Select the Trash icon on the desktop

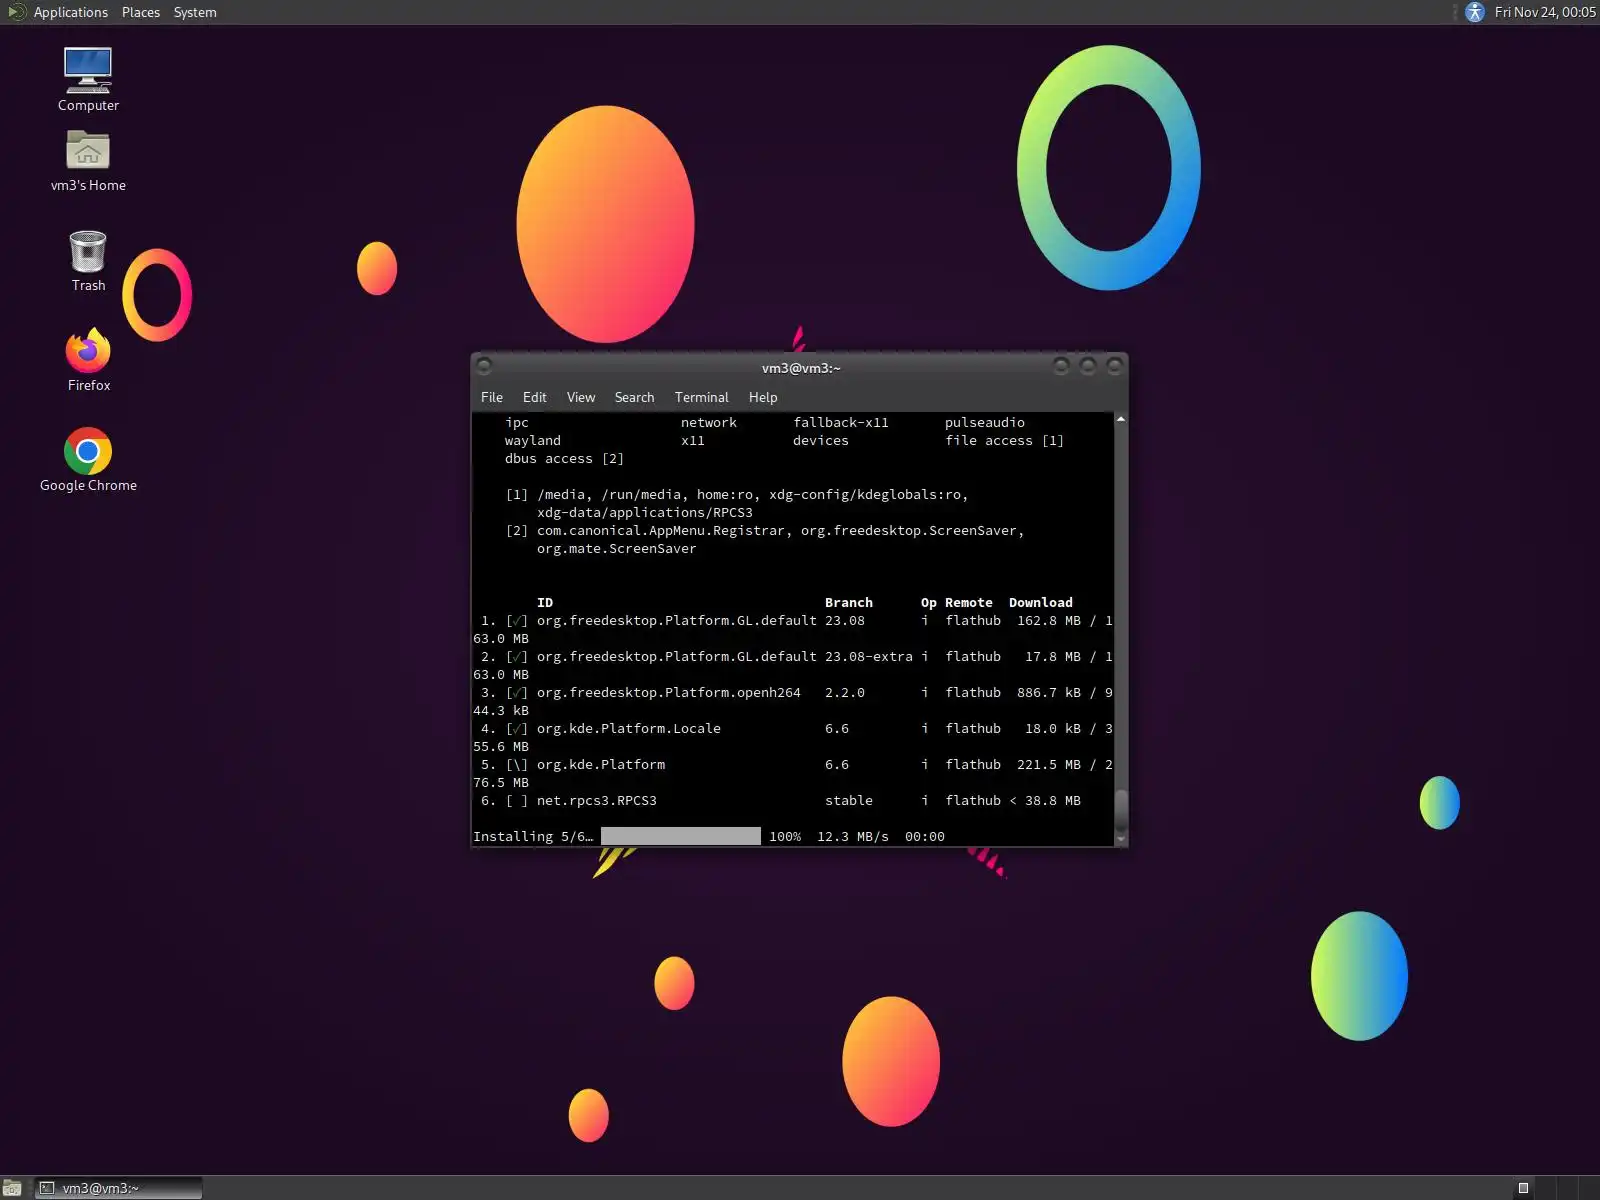tap(88, 260)
